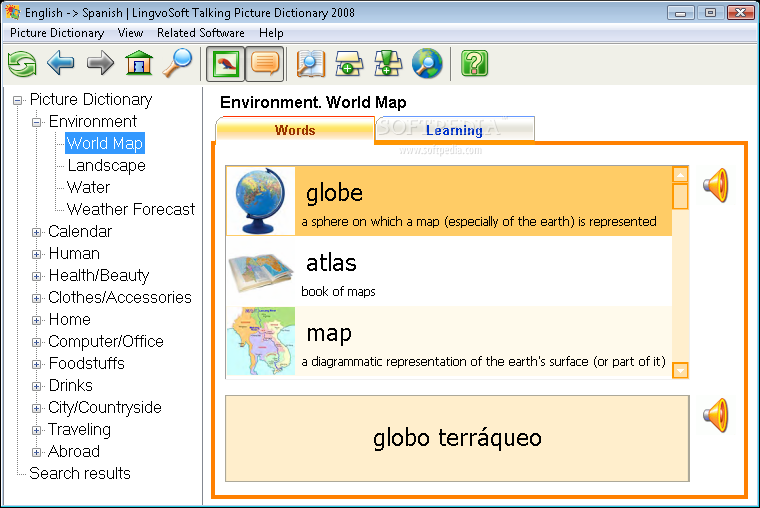The image size is (760, 508).
Task: Click word list scroll up arrow
Action: (x=681, y=175)
